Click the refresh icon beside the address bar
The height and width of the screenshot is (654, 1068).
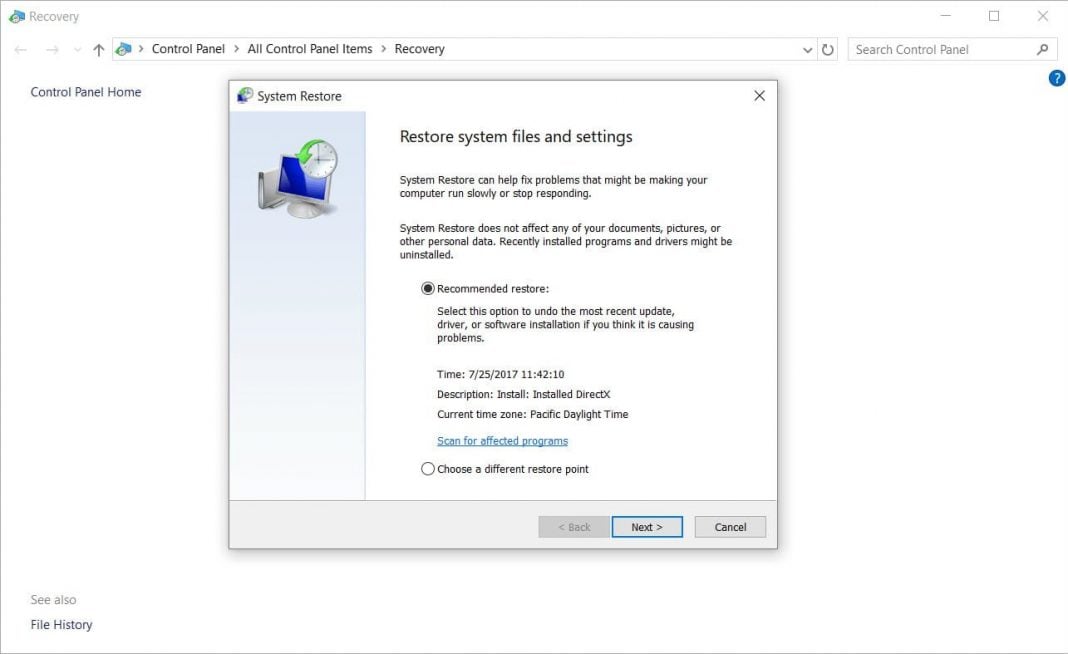pyautogui.click(x=828, y=48)
